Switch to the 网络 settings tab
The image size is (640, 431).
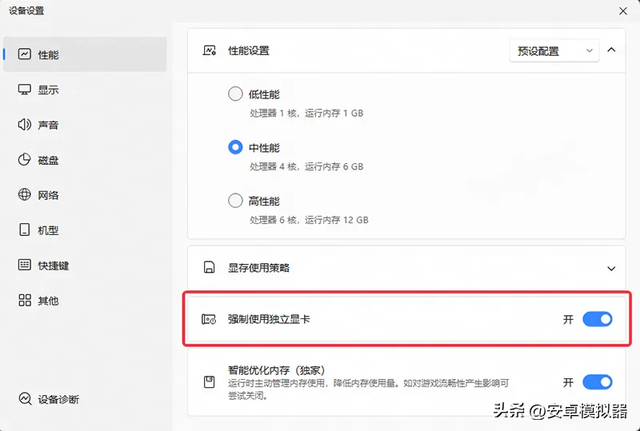48,195
